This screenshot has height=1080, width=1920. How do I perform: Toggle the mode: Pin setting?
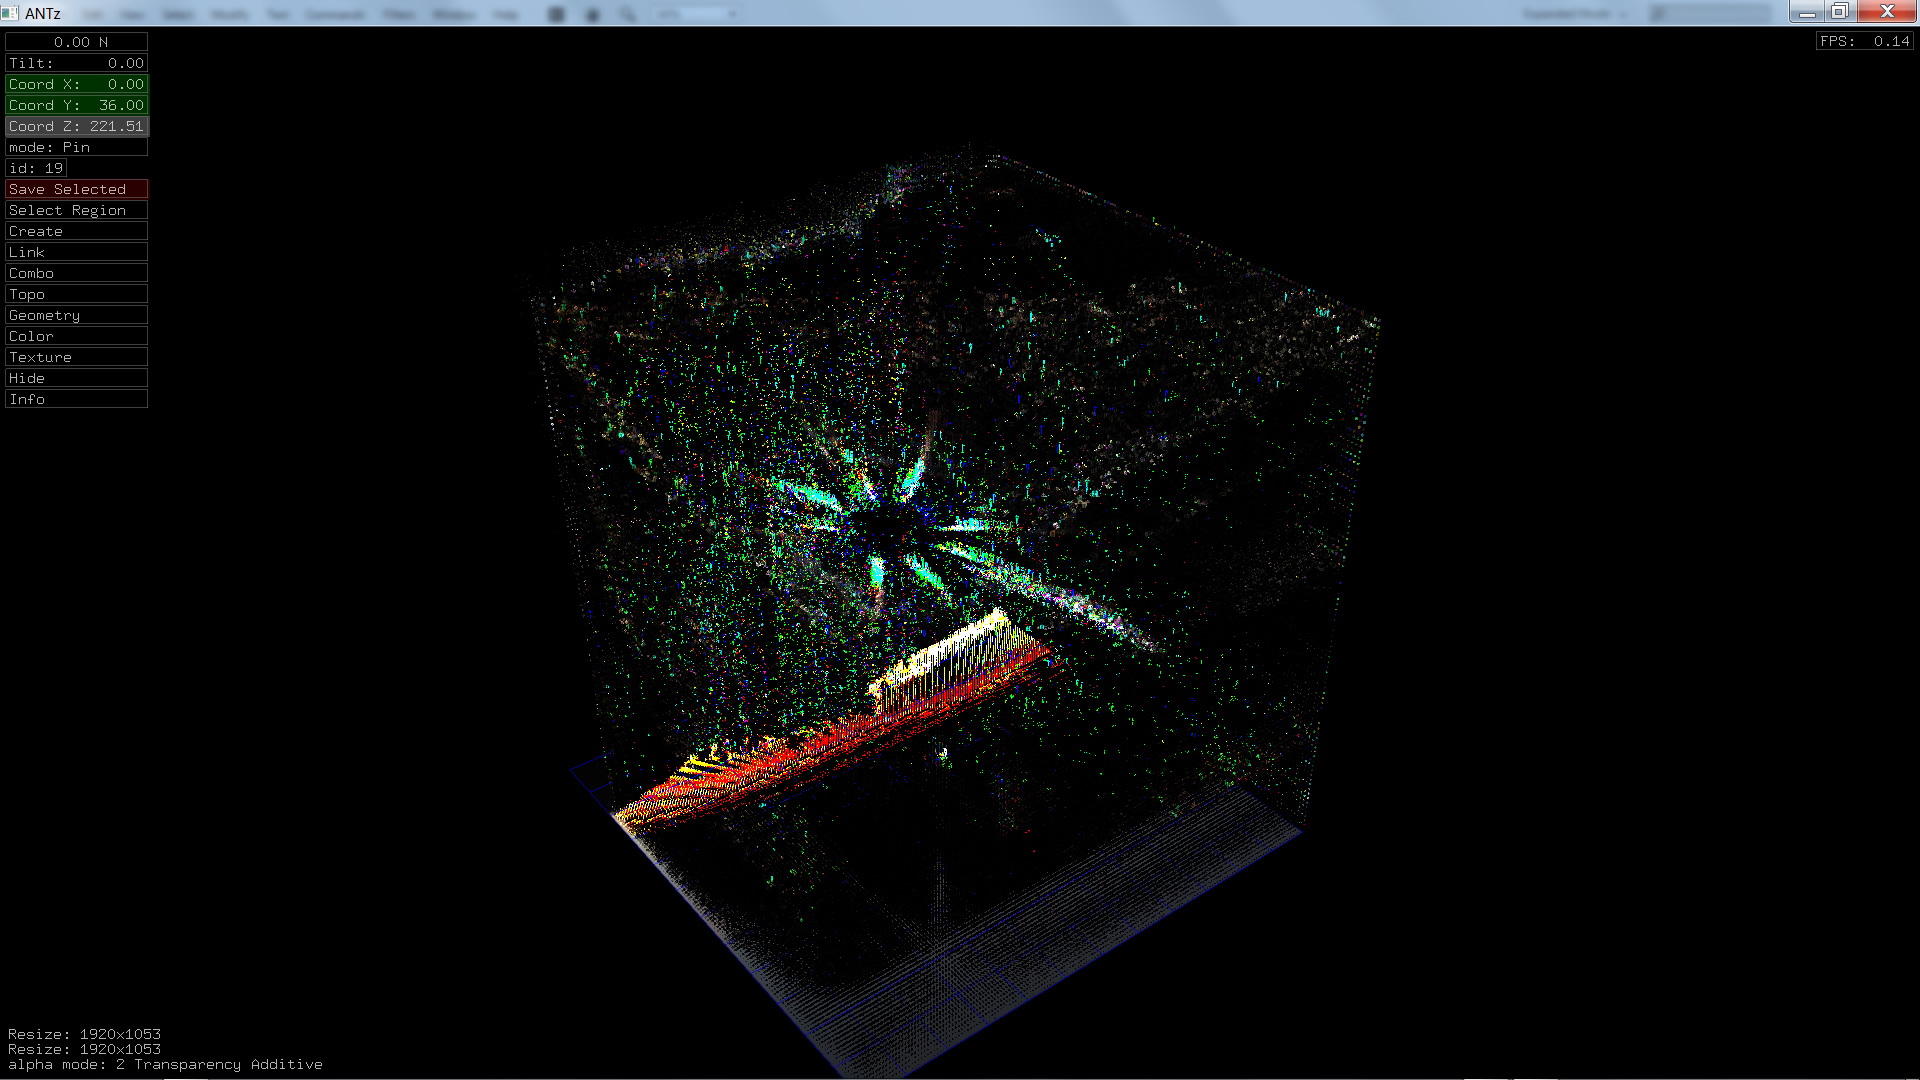76,147
